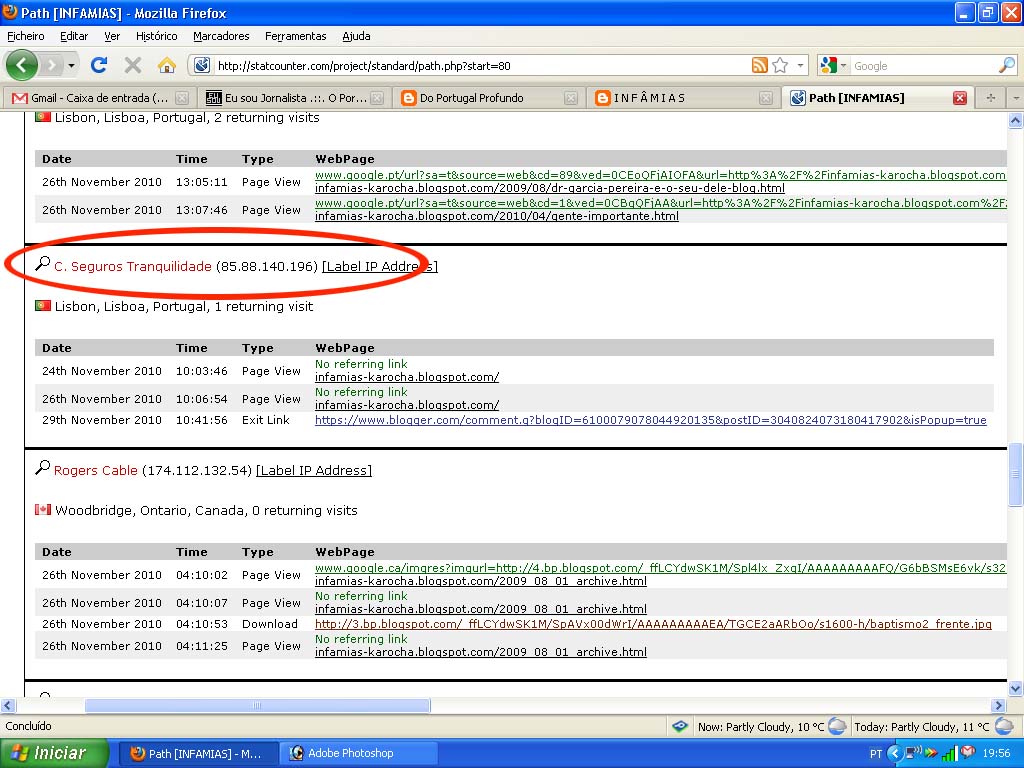Image resolution: width=1024 pixels, height=768 pixels.
Task: Click the vertical scrollbar down arrow
Action: 1016,688
